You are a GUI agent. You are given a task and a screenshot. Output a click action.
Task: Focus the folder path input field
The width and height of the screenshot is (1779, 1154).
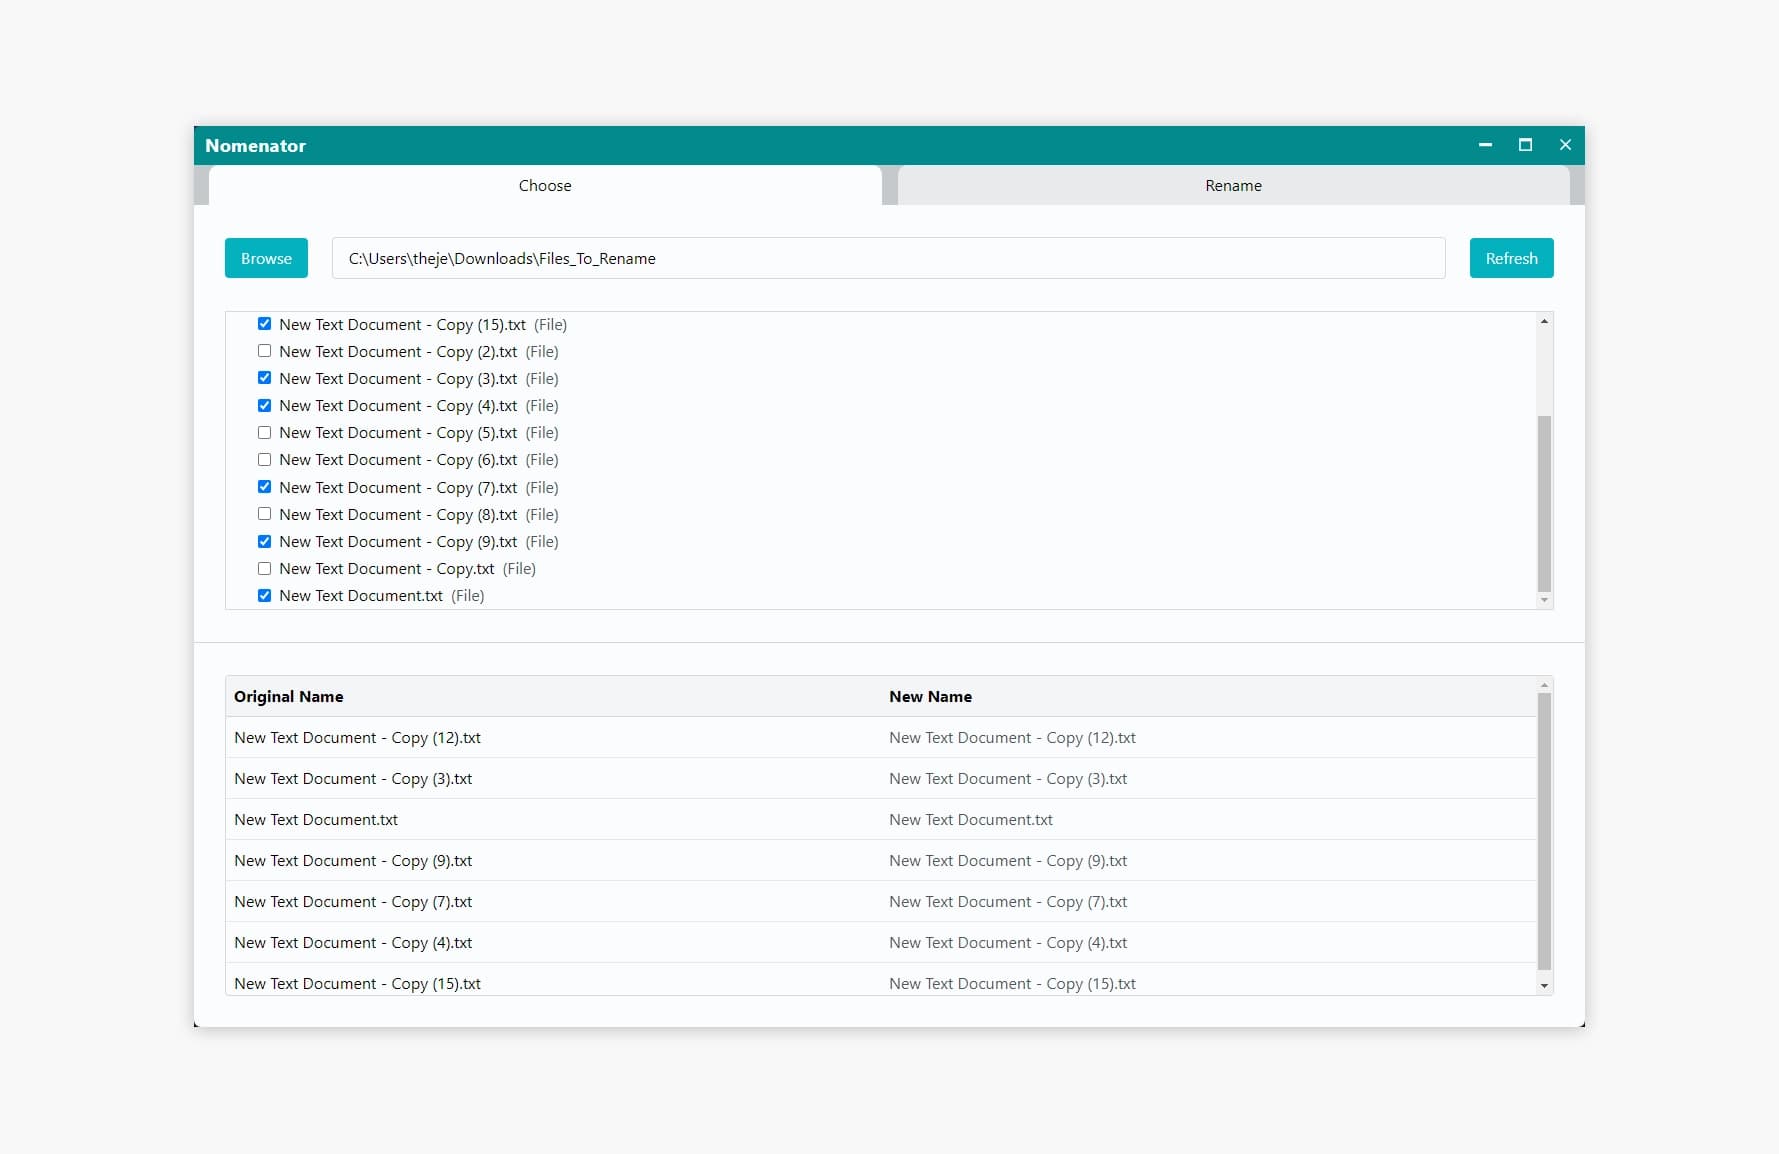[888, 258]
